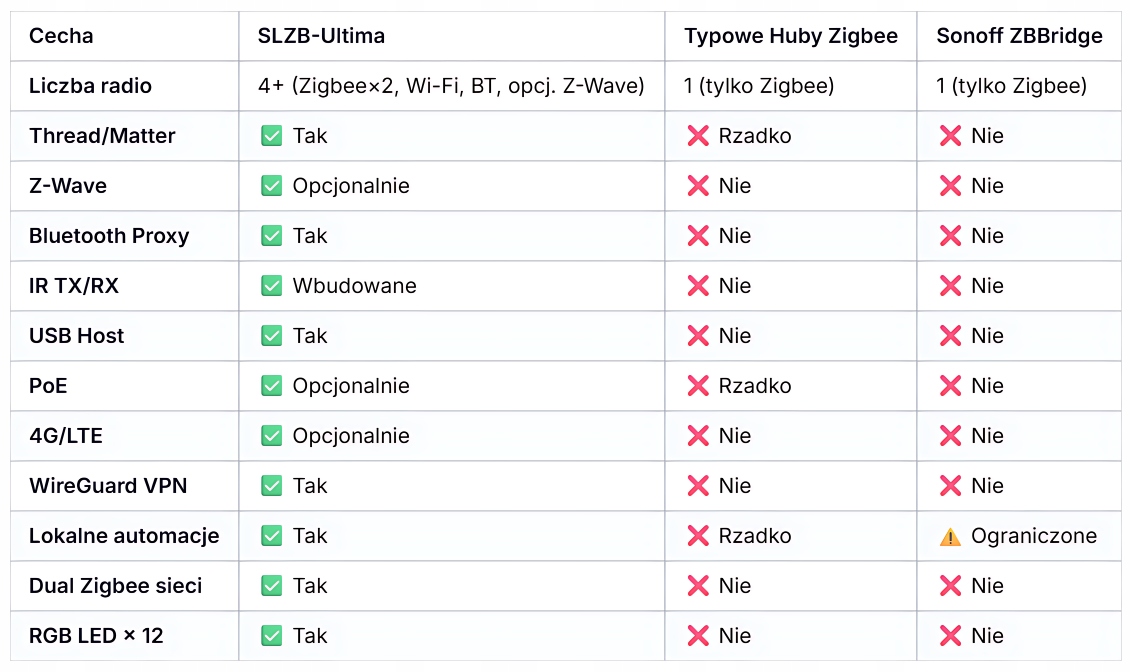Image resolution: width=1131 pixels, height=672 pixels.
Task: Click green check in Dual Zigbee sieci row
Action: point(271,586)
